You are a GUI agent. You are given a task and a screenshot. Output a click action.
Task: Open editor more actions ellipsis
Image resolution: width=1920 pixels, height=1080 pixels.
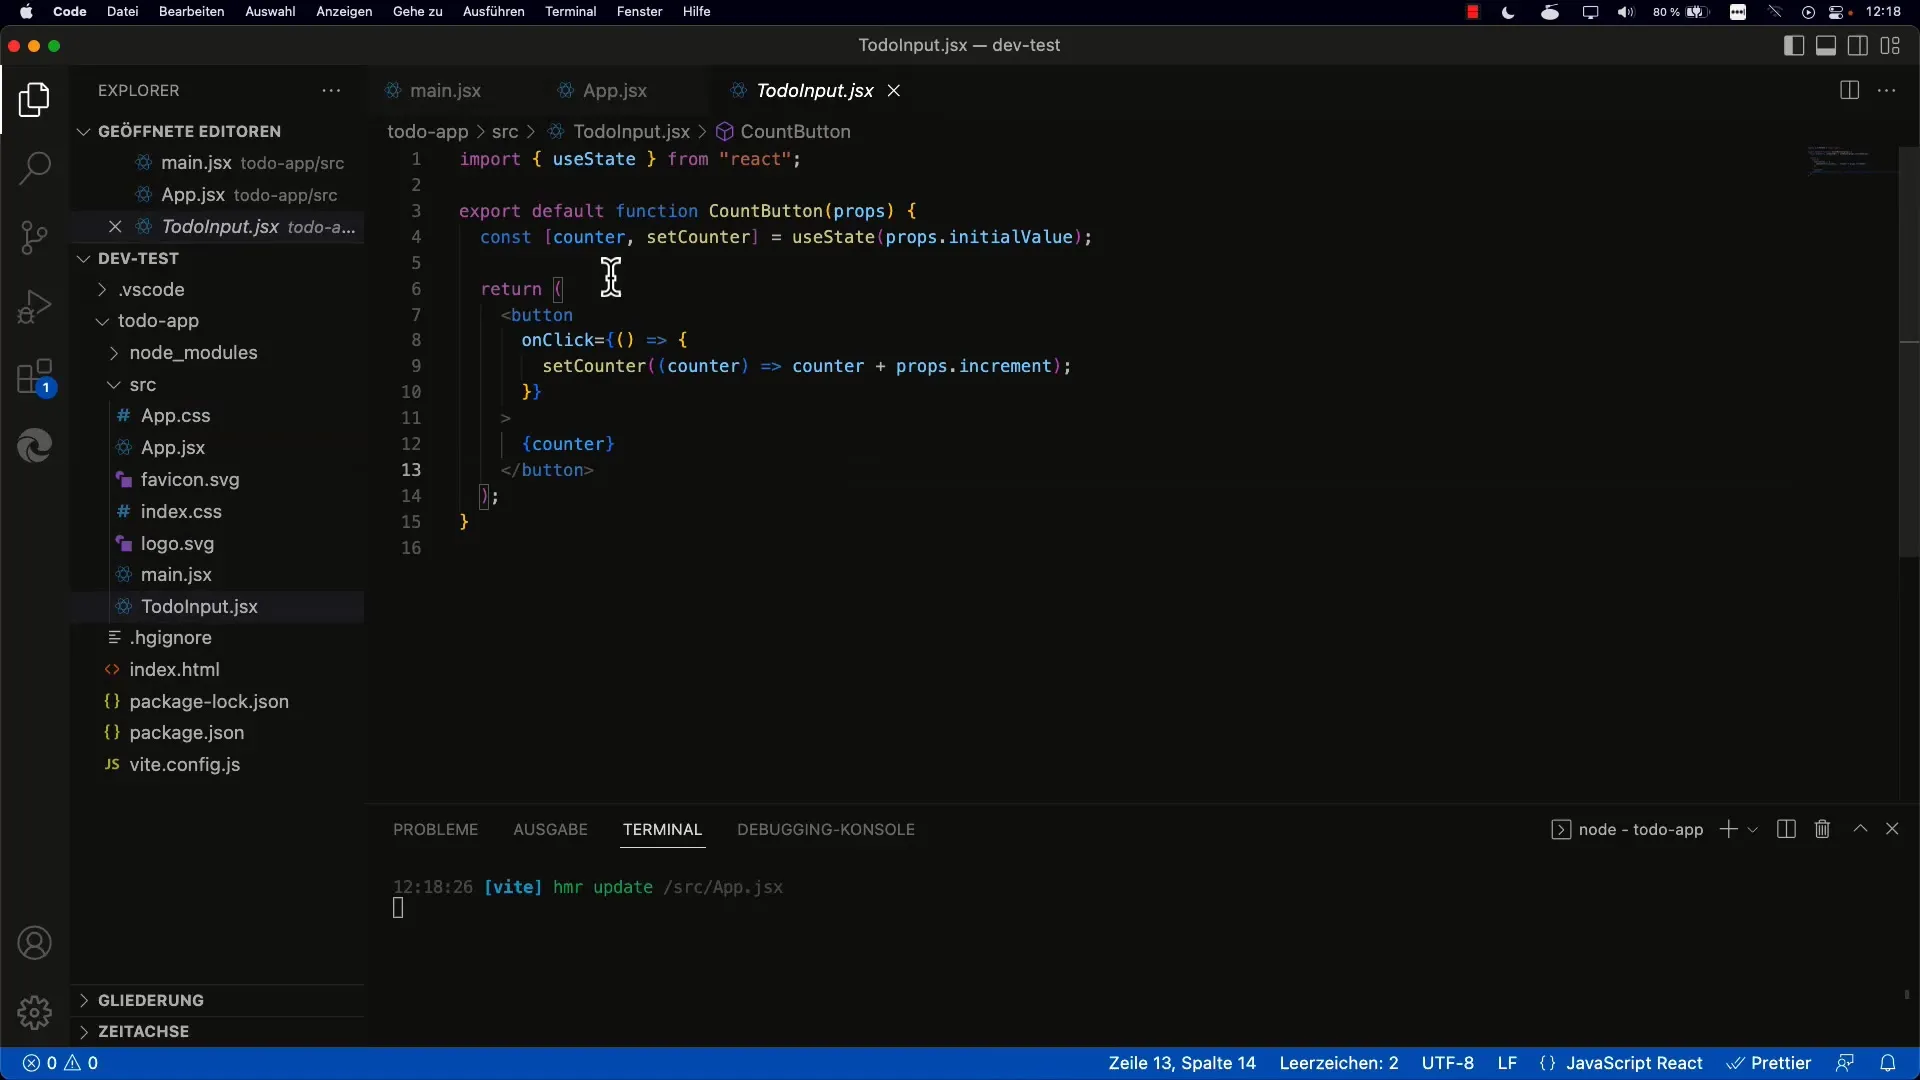pos(1886,91)
